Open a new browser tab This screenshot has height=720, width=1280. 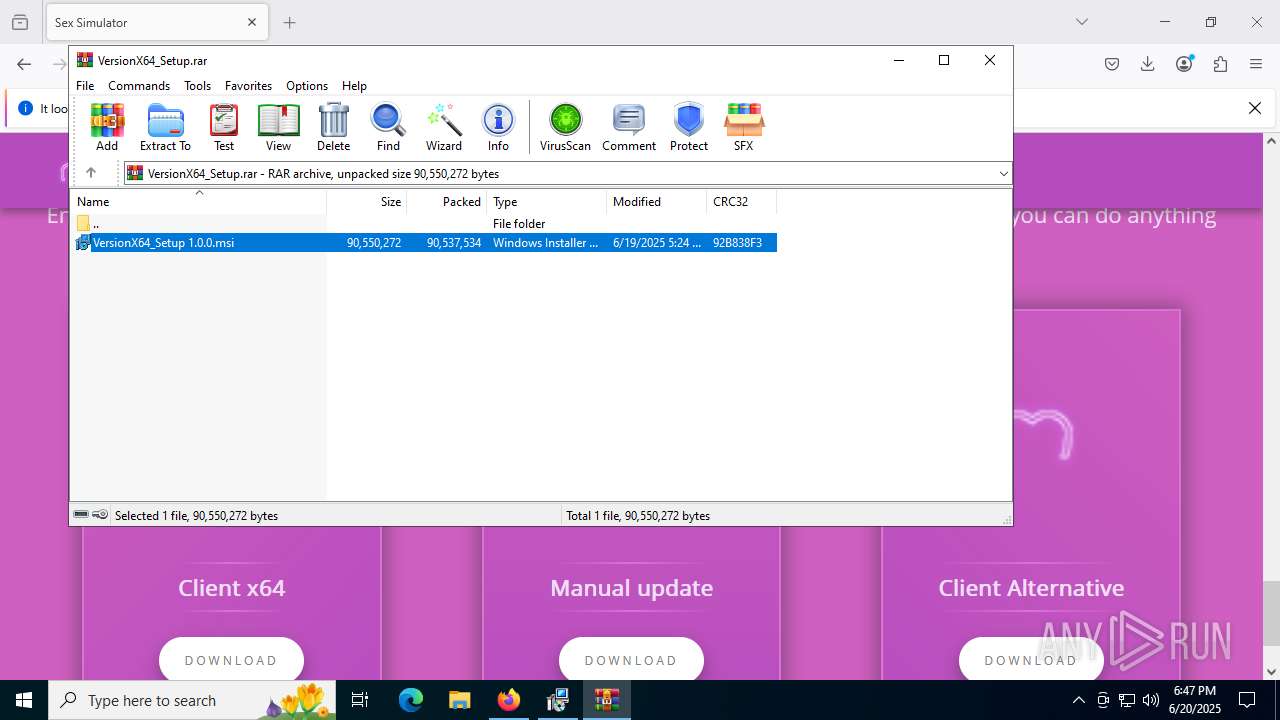[x=290, y=22]
